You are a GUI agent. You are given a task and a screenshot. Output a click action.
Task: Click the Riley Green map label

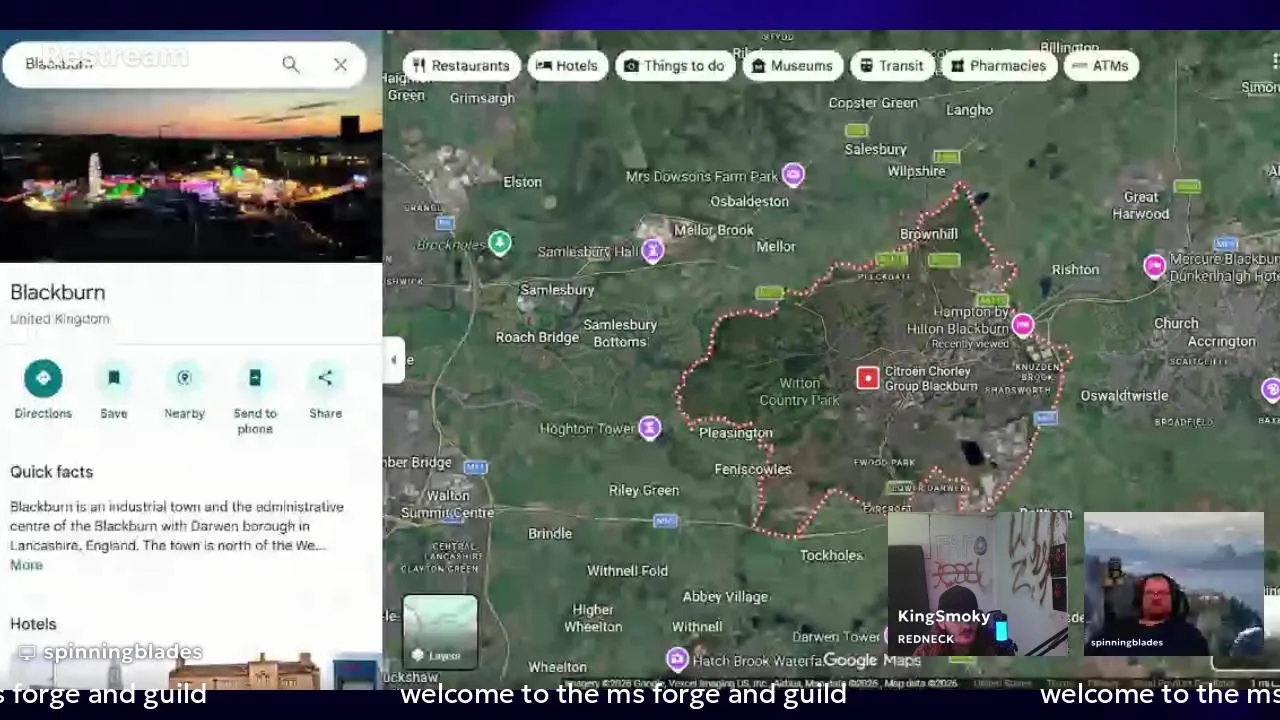click(x=644, y=490)
